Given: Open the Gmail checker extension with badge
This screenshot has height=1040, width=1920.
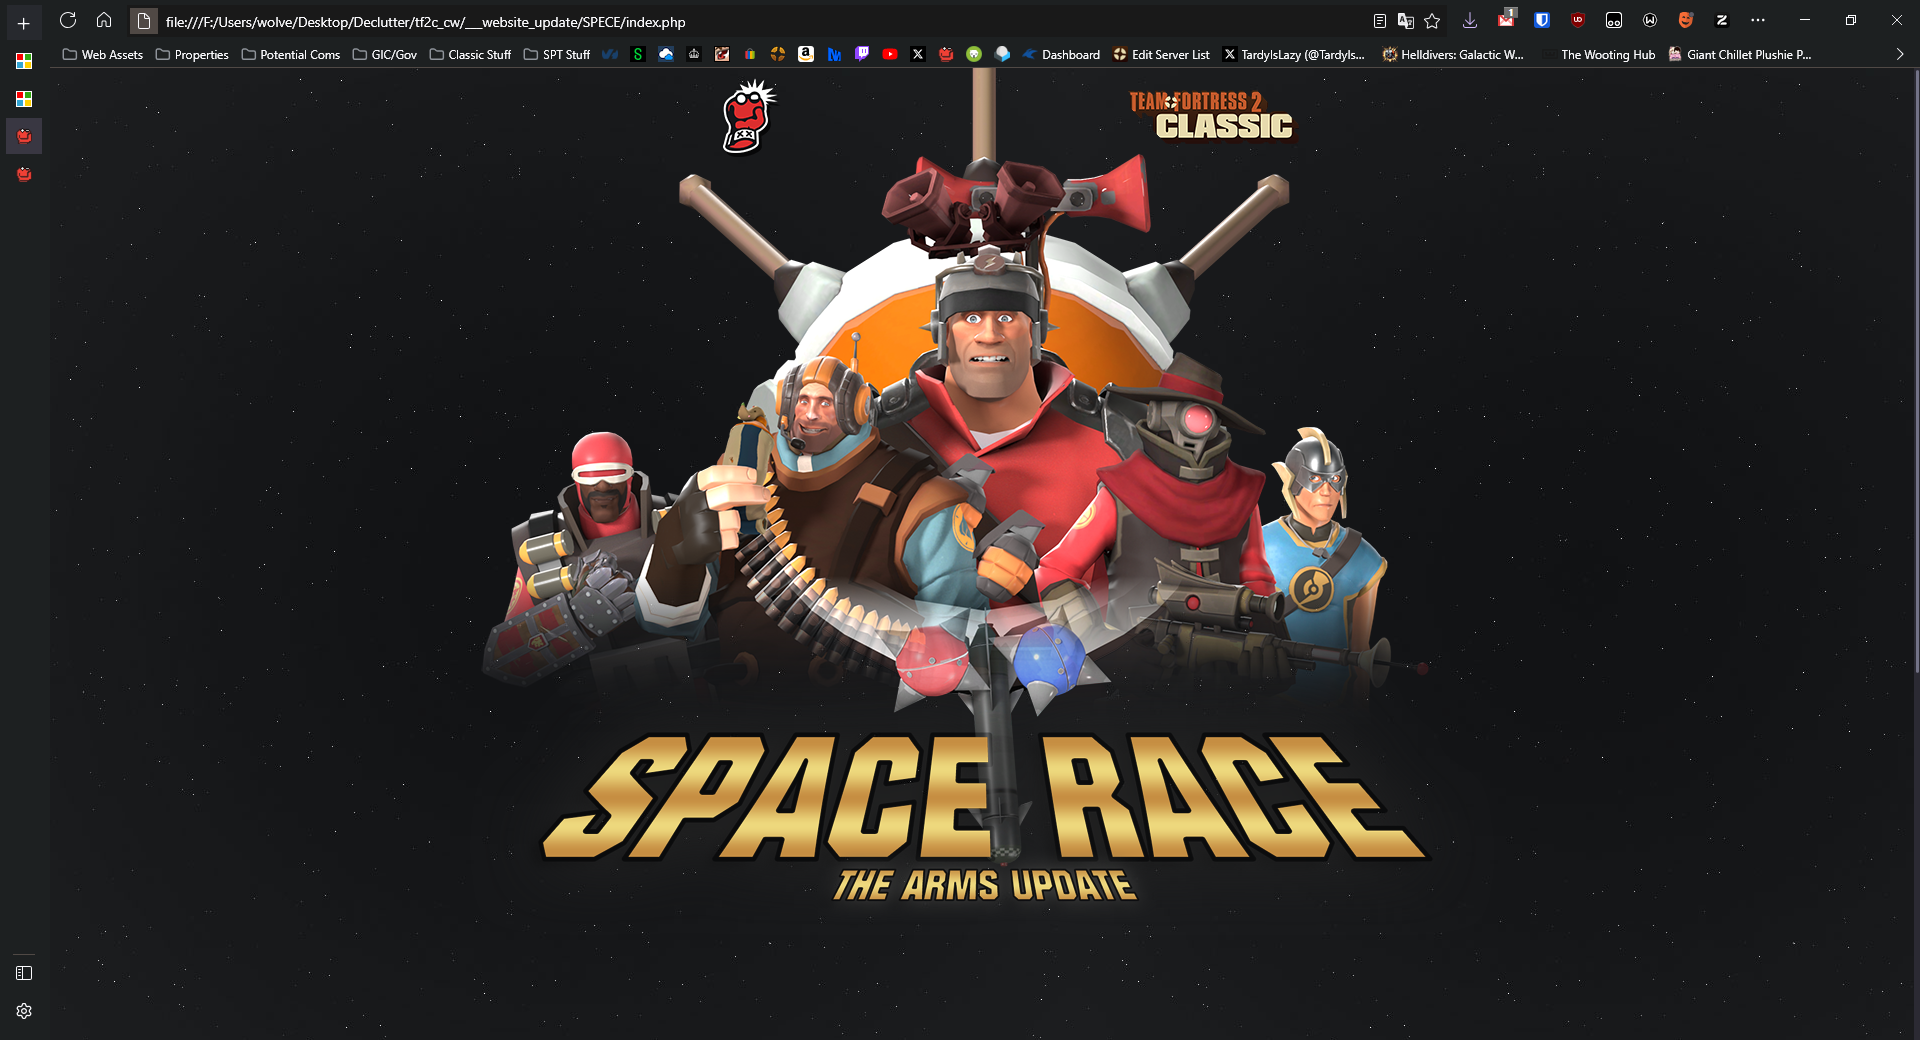Looking at the screenshot, I should click(x=1507, y=19).
